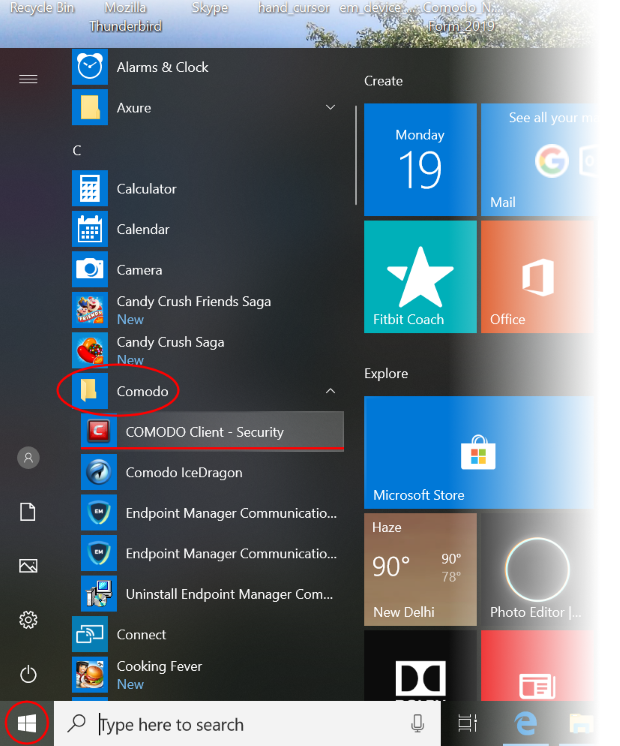The image size is (620, 746).
Task: Click the Candy Crush Friends Saga label
Action: pyautogui.click(x=194, y=301)
